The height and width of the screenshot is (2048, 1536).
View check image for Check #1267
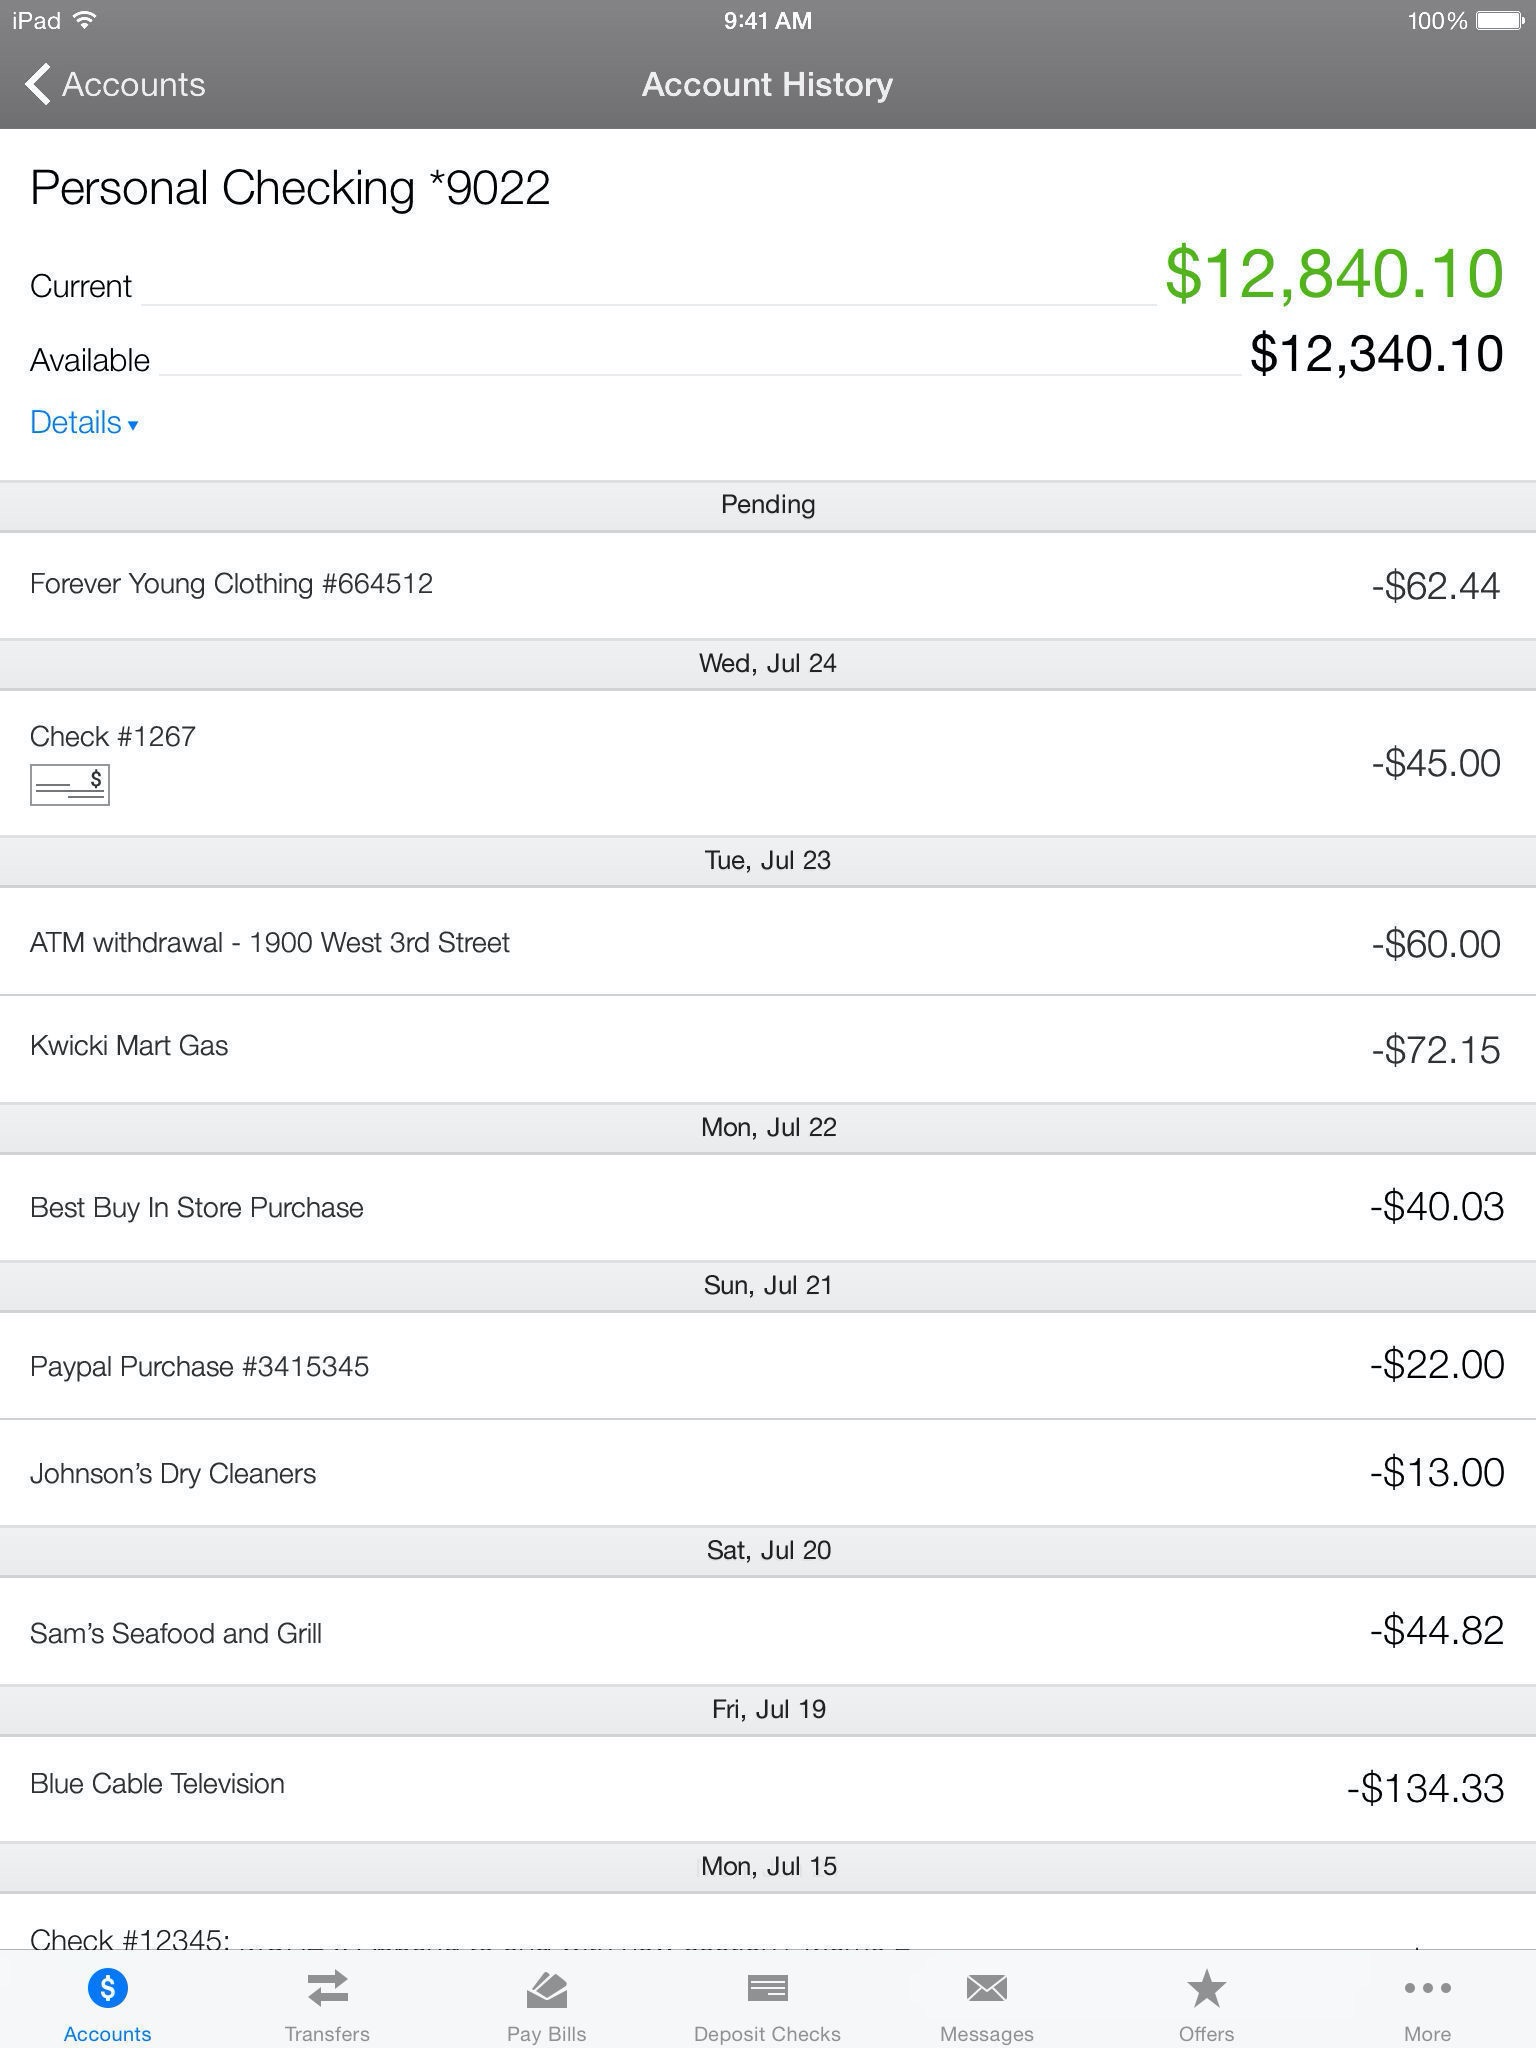coord(69,785)
